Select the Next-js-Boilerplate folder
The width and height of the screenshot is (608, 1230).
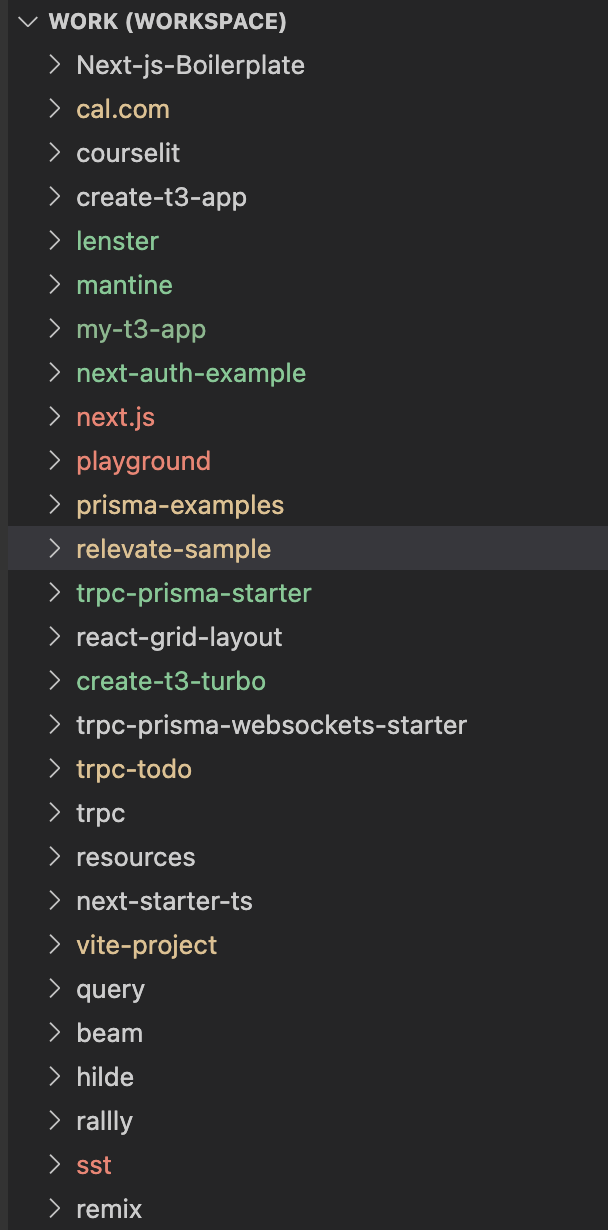190,65
